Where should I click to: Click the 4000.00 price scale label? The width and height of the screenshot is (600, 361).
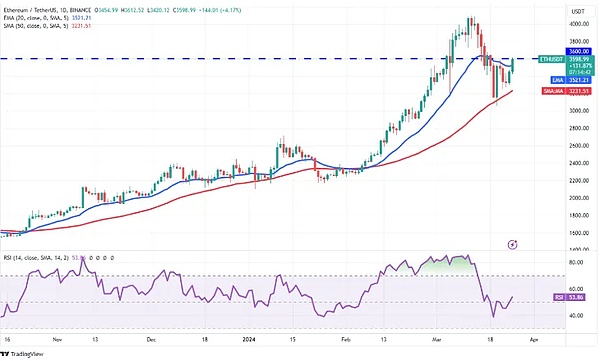pyautogui.click(x=578, y=24)
